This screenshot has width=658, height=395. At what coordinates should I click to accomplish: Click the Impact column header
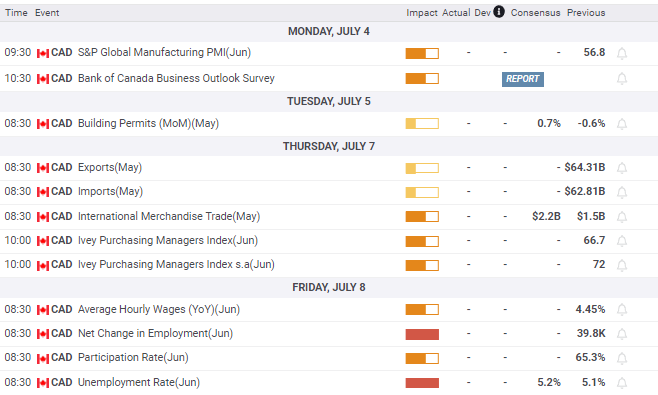tap(422, 13)
